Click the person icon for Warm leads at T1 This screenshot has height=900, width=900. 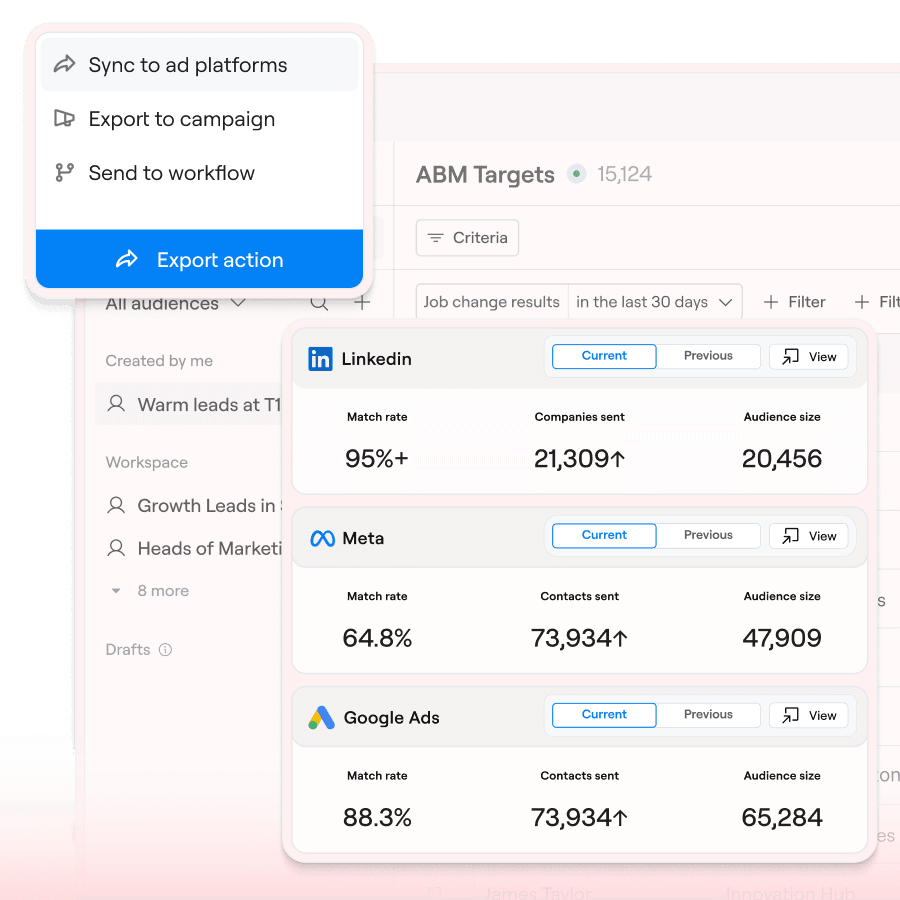pos(117,404)
